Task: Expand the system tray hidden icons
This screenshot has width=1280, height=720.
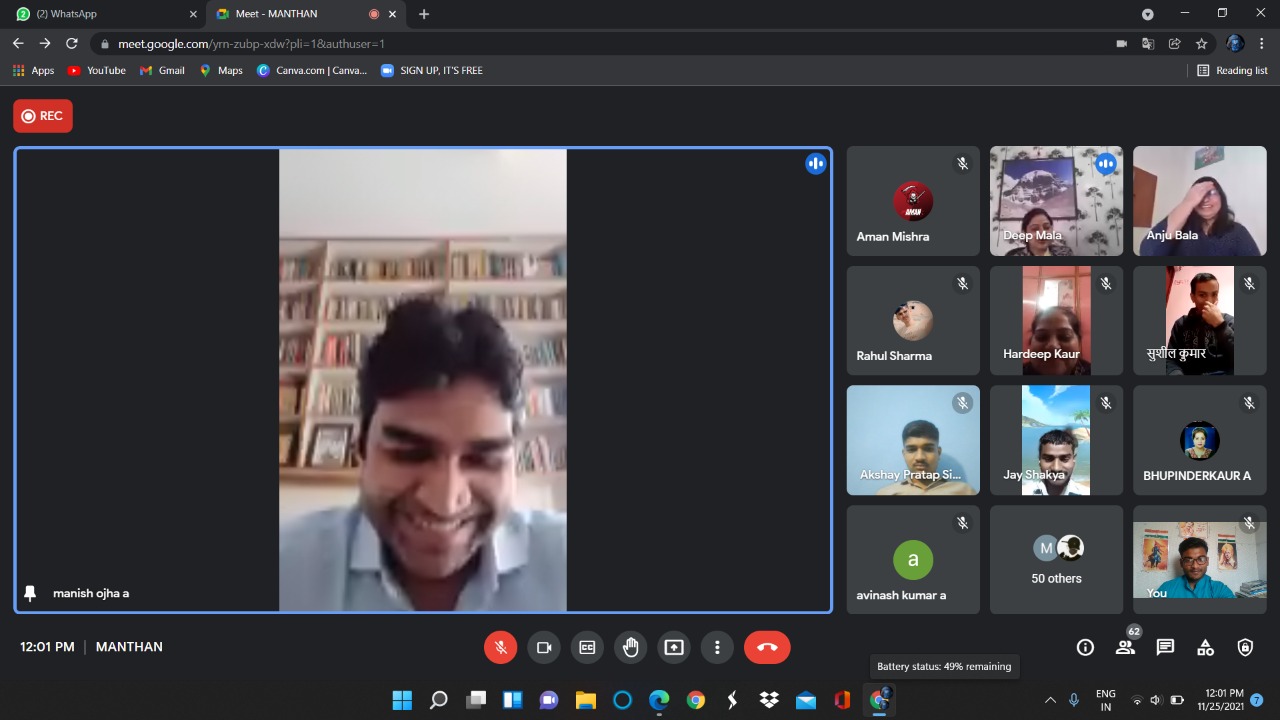Action: pyautogui.click(x=1050, y=700)
